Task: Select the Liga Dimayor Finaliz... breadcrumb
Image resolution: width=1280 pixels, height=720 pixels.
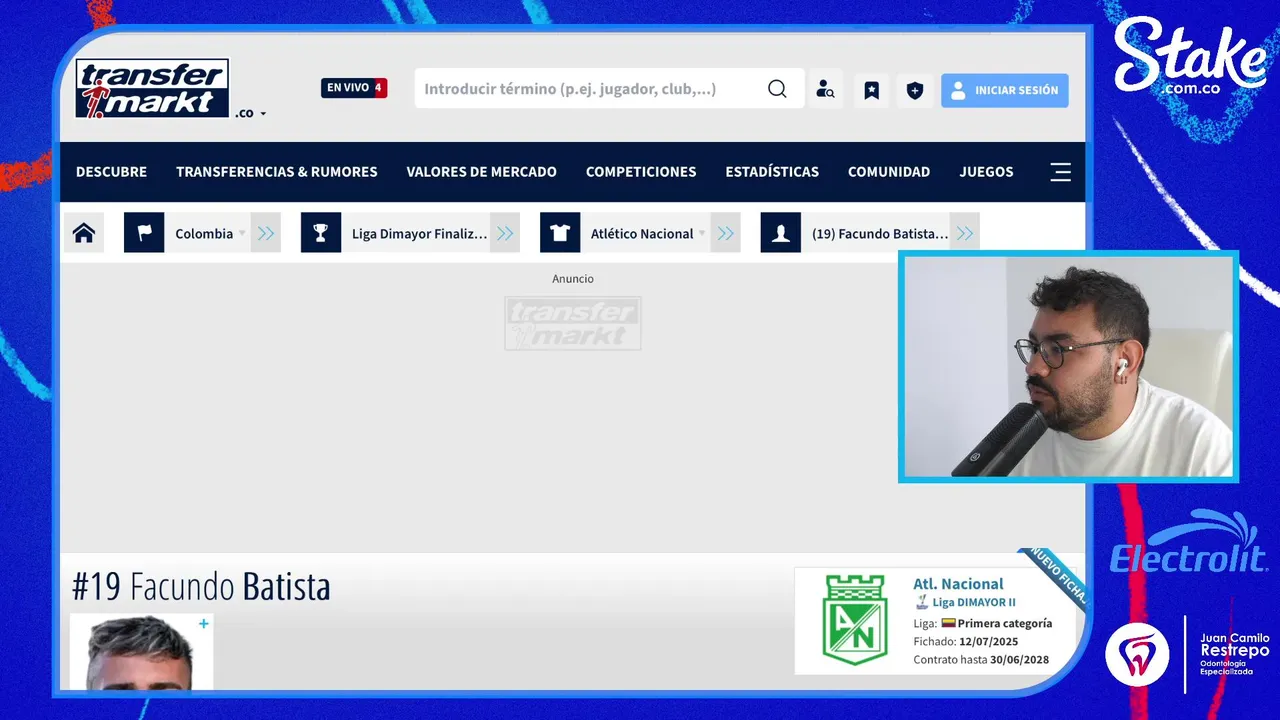Action: (x=419, y=233)
